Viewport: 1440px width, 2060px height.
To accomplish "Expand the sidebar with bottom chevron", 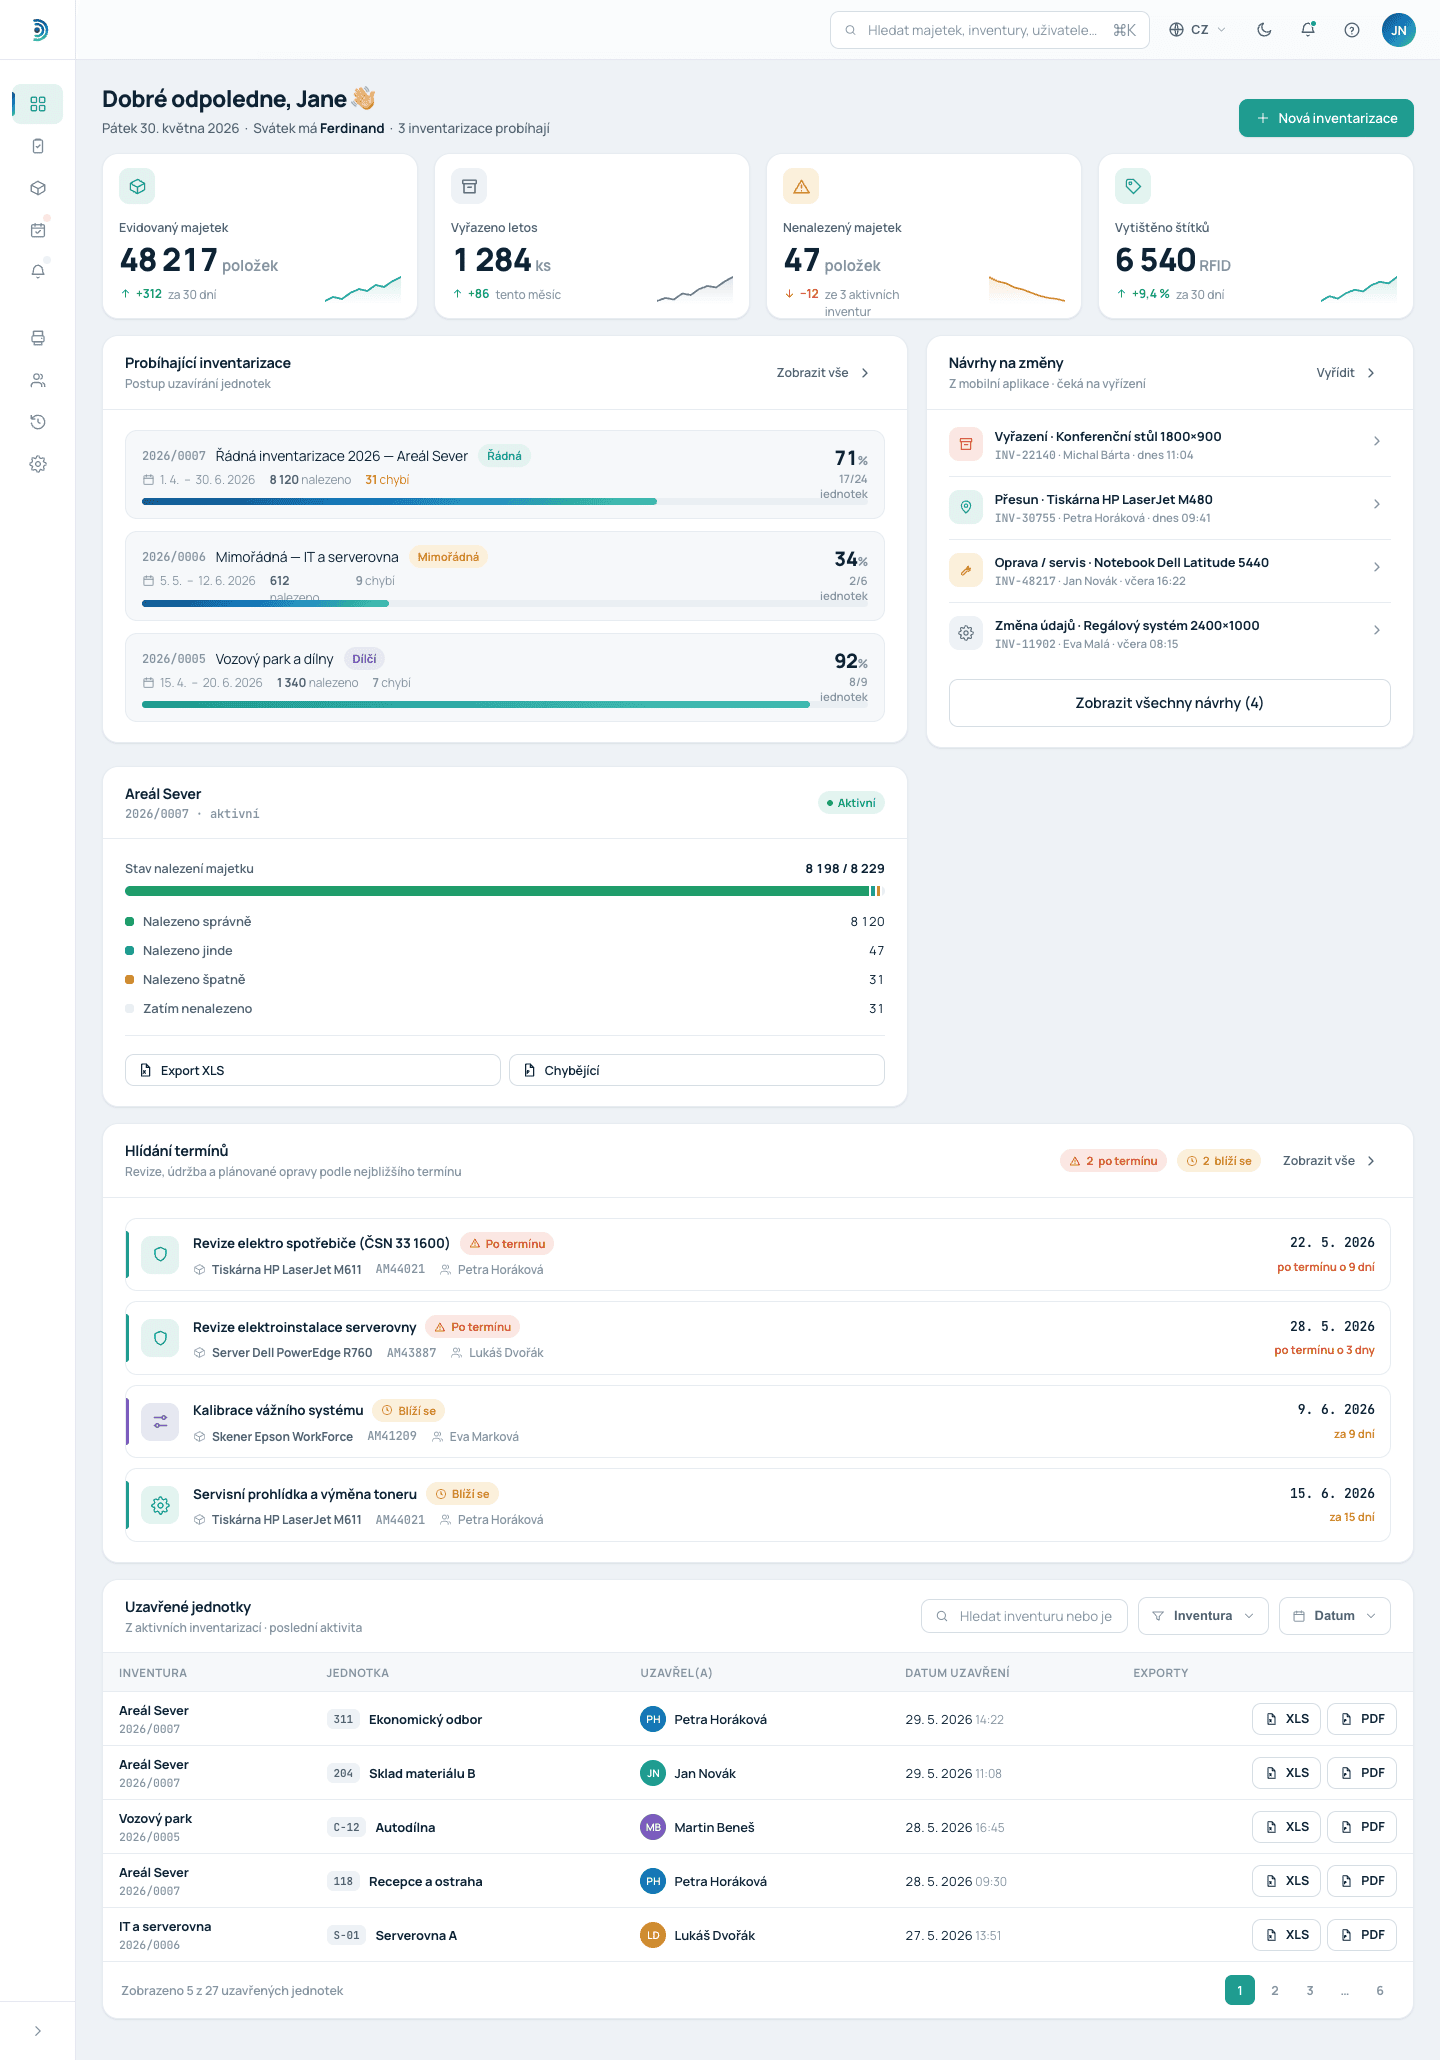I will point(38,2031).
